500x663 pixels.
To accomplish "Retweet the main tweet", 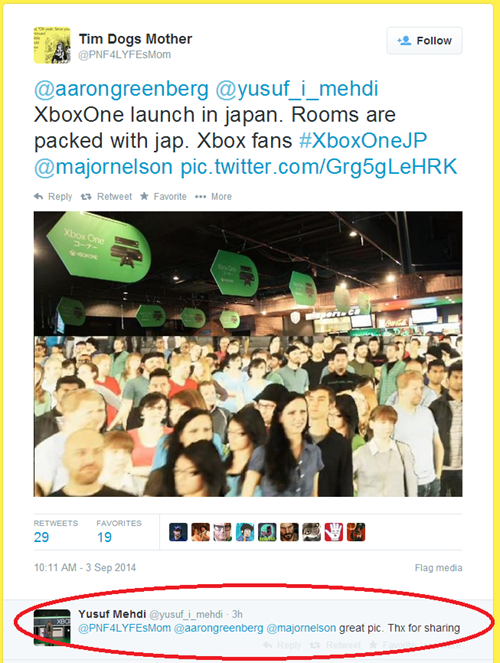I will (x=107, y=197).
